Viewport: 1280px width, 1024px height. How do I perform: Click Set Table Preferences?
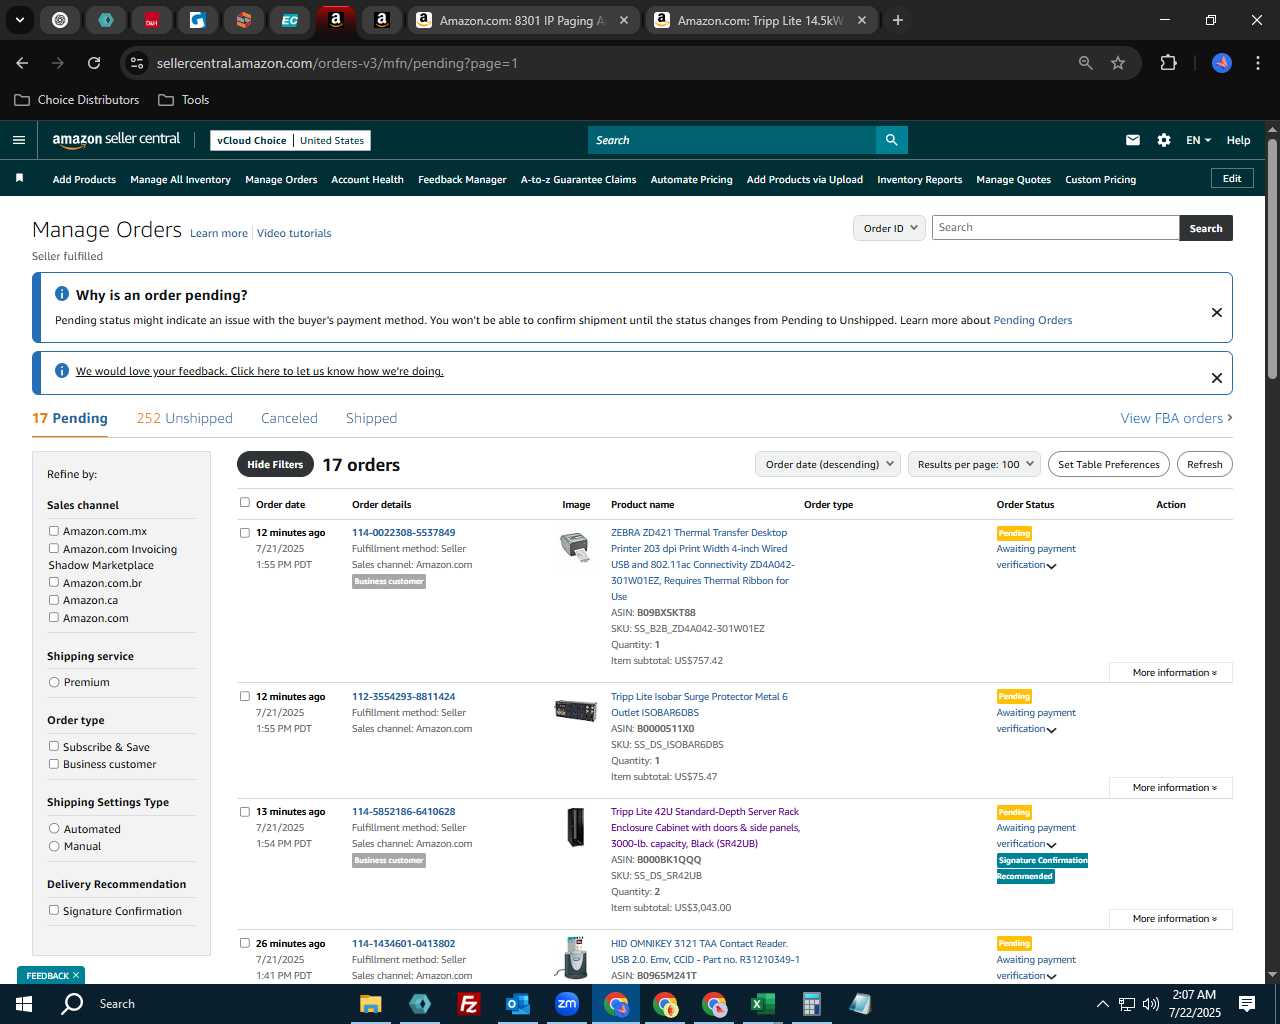[x=1108, y=464]
